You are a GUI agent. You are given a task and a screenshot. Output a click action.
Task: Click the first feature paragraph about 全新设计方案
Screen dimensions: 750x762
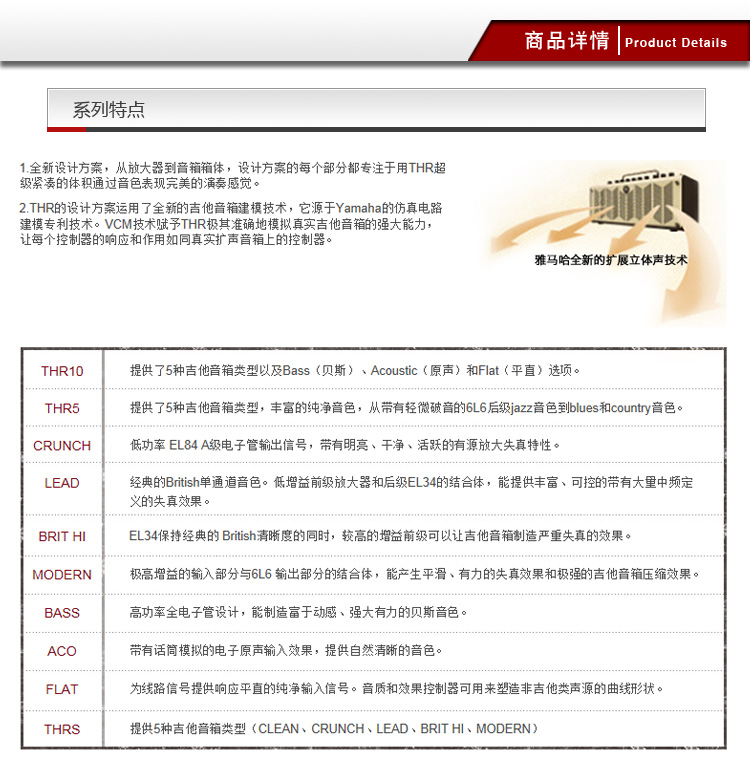click(x=232, y=175)
